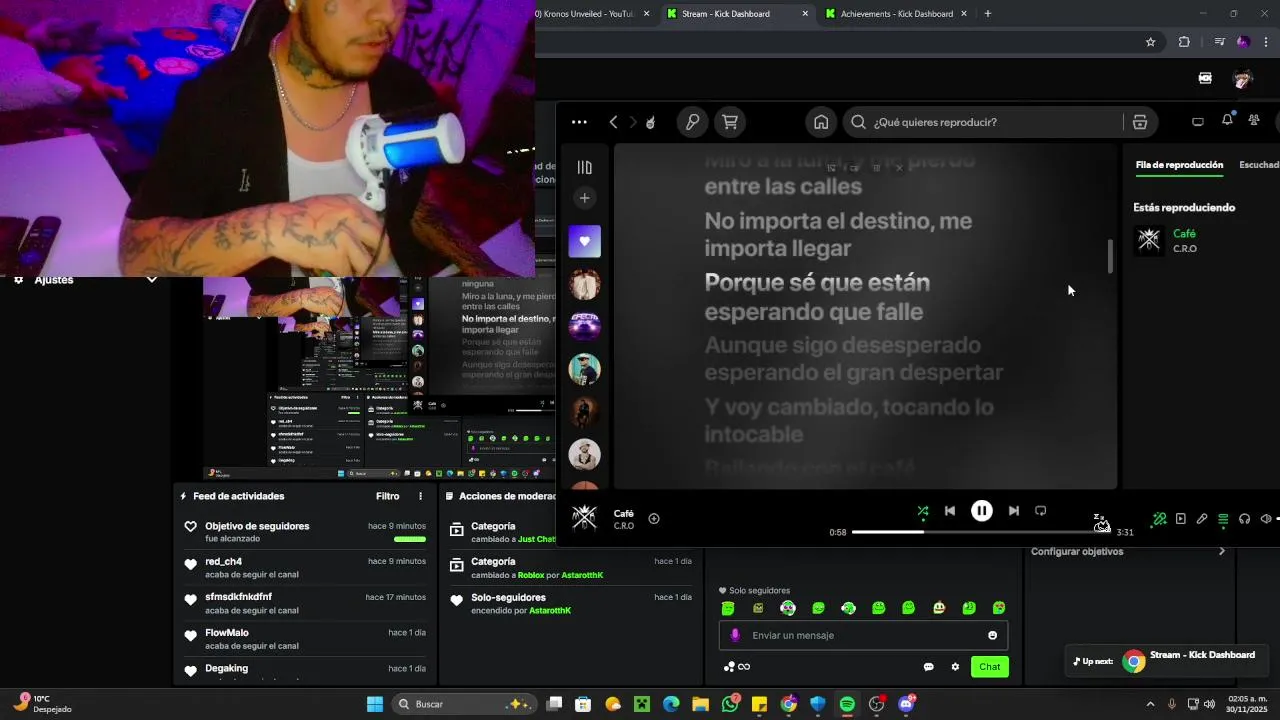Open Now Playing view icon
This screenshot has height=720, width=1280.
click(x=1181, y=519)
